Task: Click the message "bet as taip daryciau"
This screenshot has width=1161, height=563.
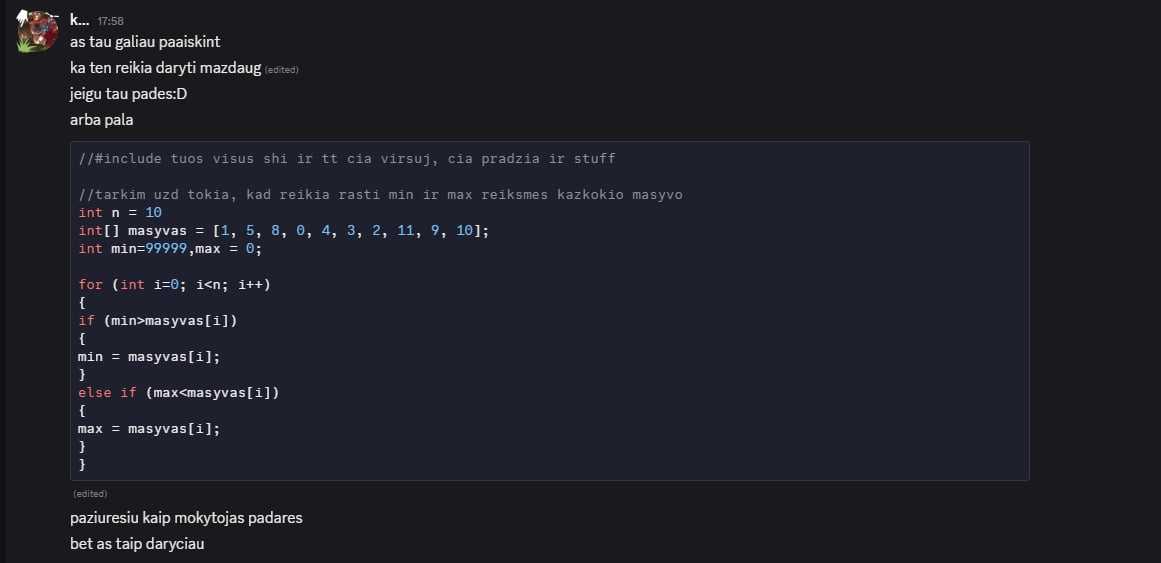Action: pyautogui.click(x=137, y=544)
